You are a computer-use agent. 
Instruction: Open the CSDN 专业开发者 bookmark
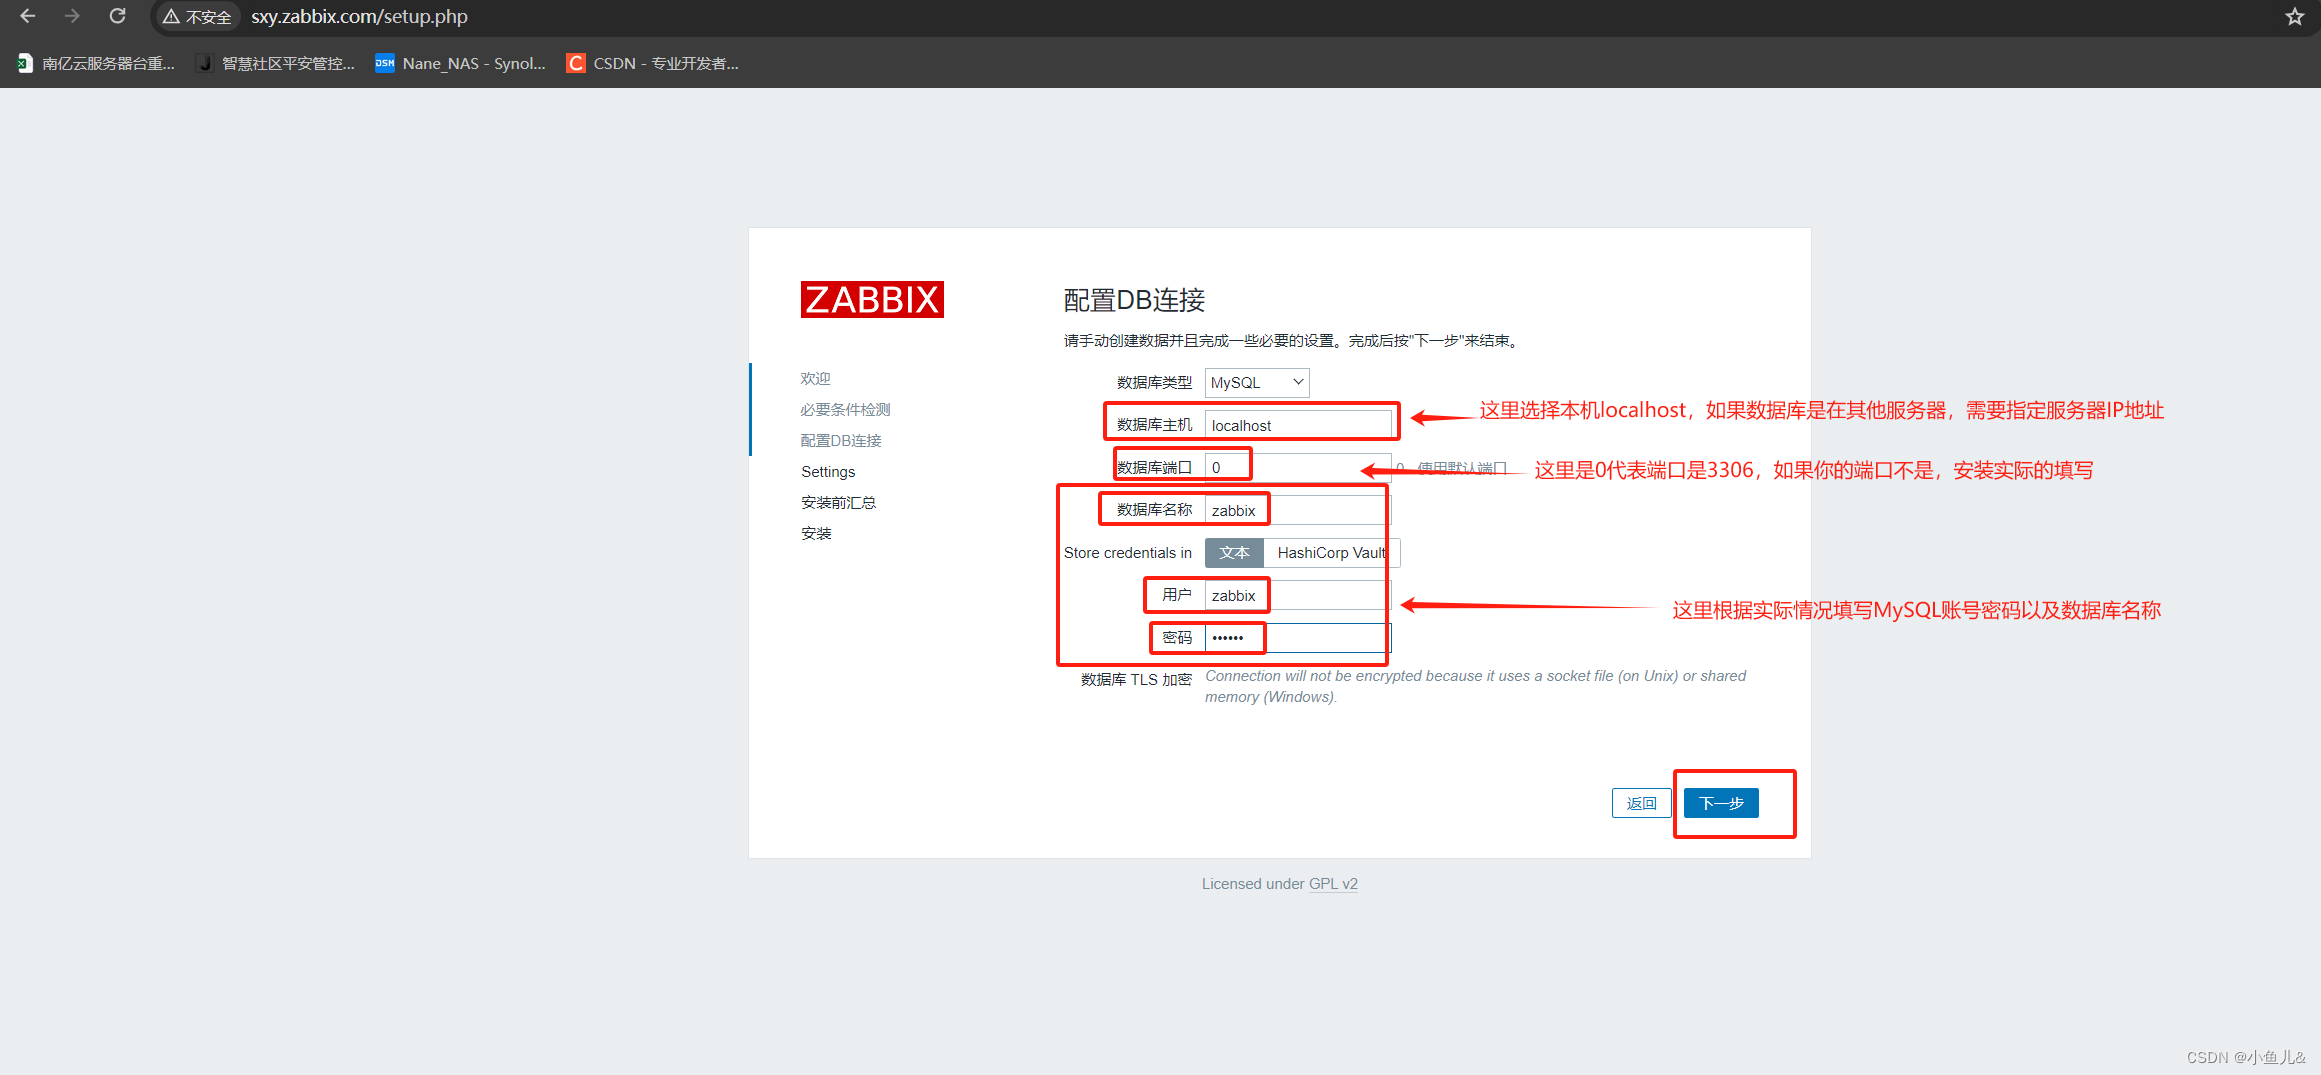point(653,63)
